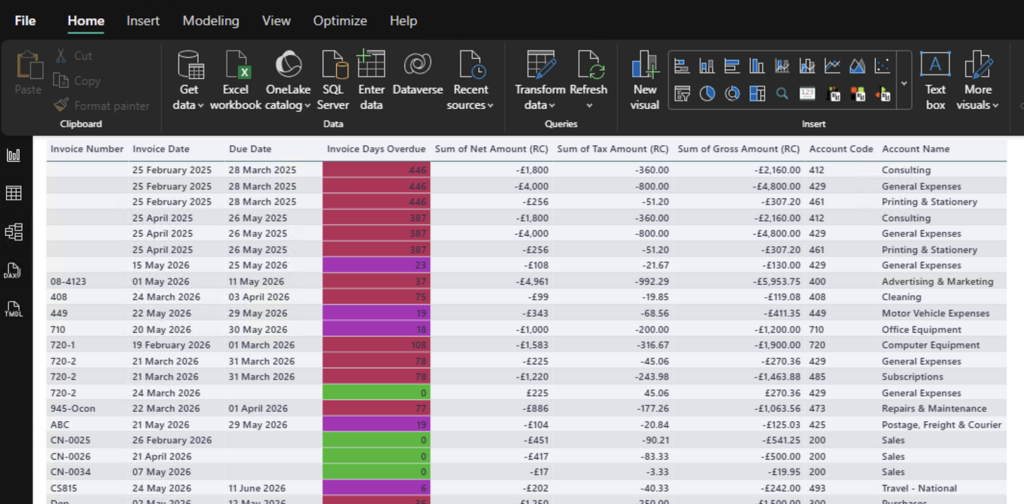1024x504 pixels.
Task: Insert the magnifying glass visual
Action: pyautogui.click(x=782, y=94)
